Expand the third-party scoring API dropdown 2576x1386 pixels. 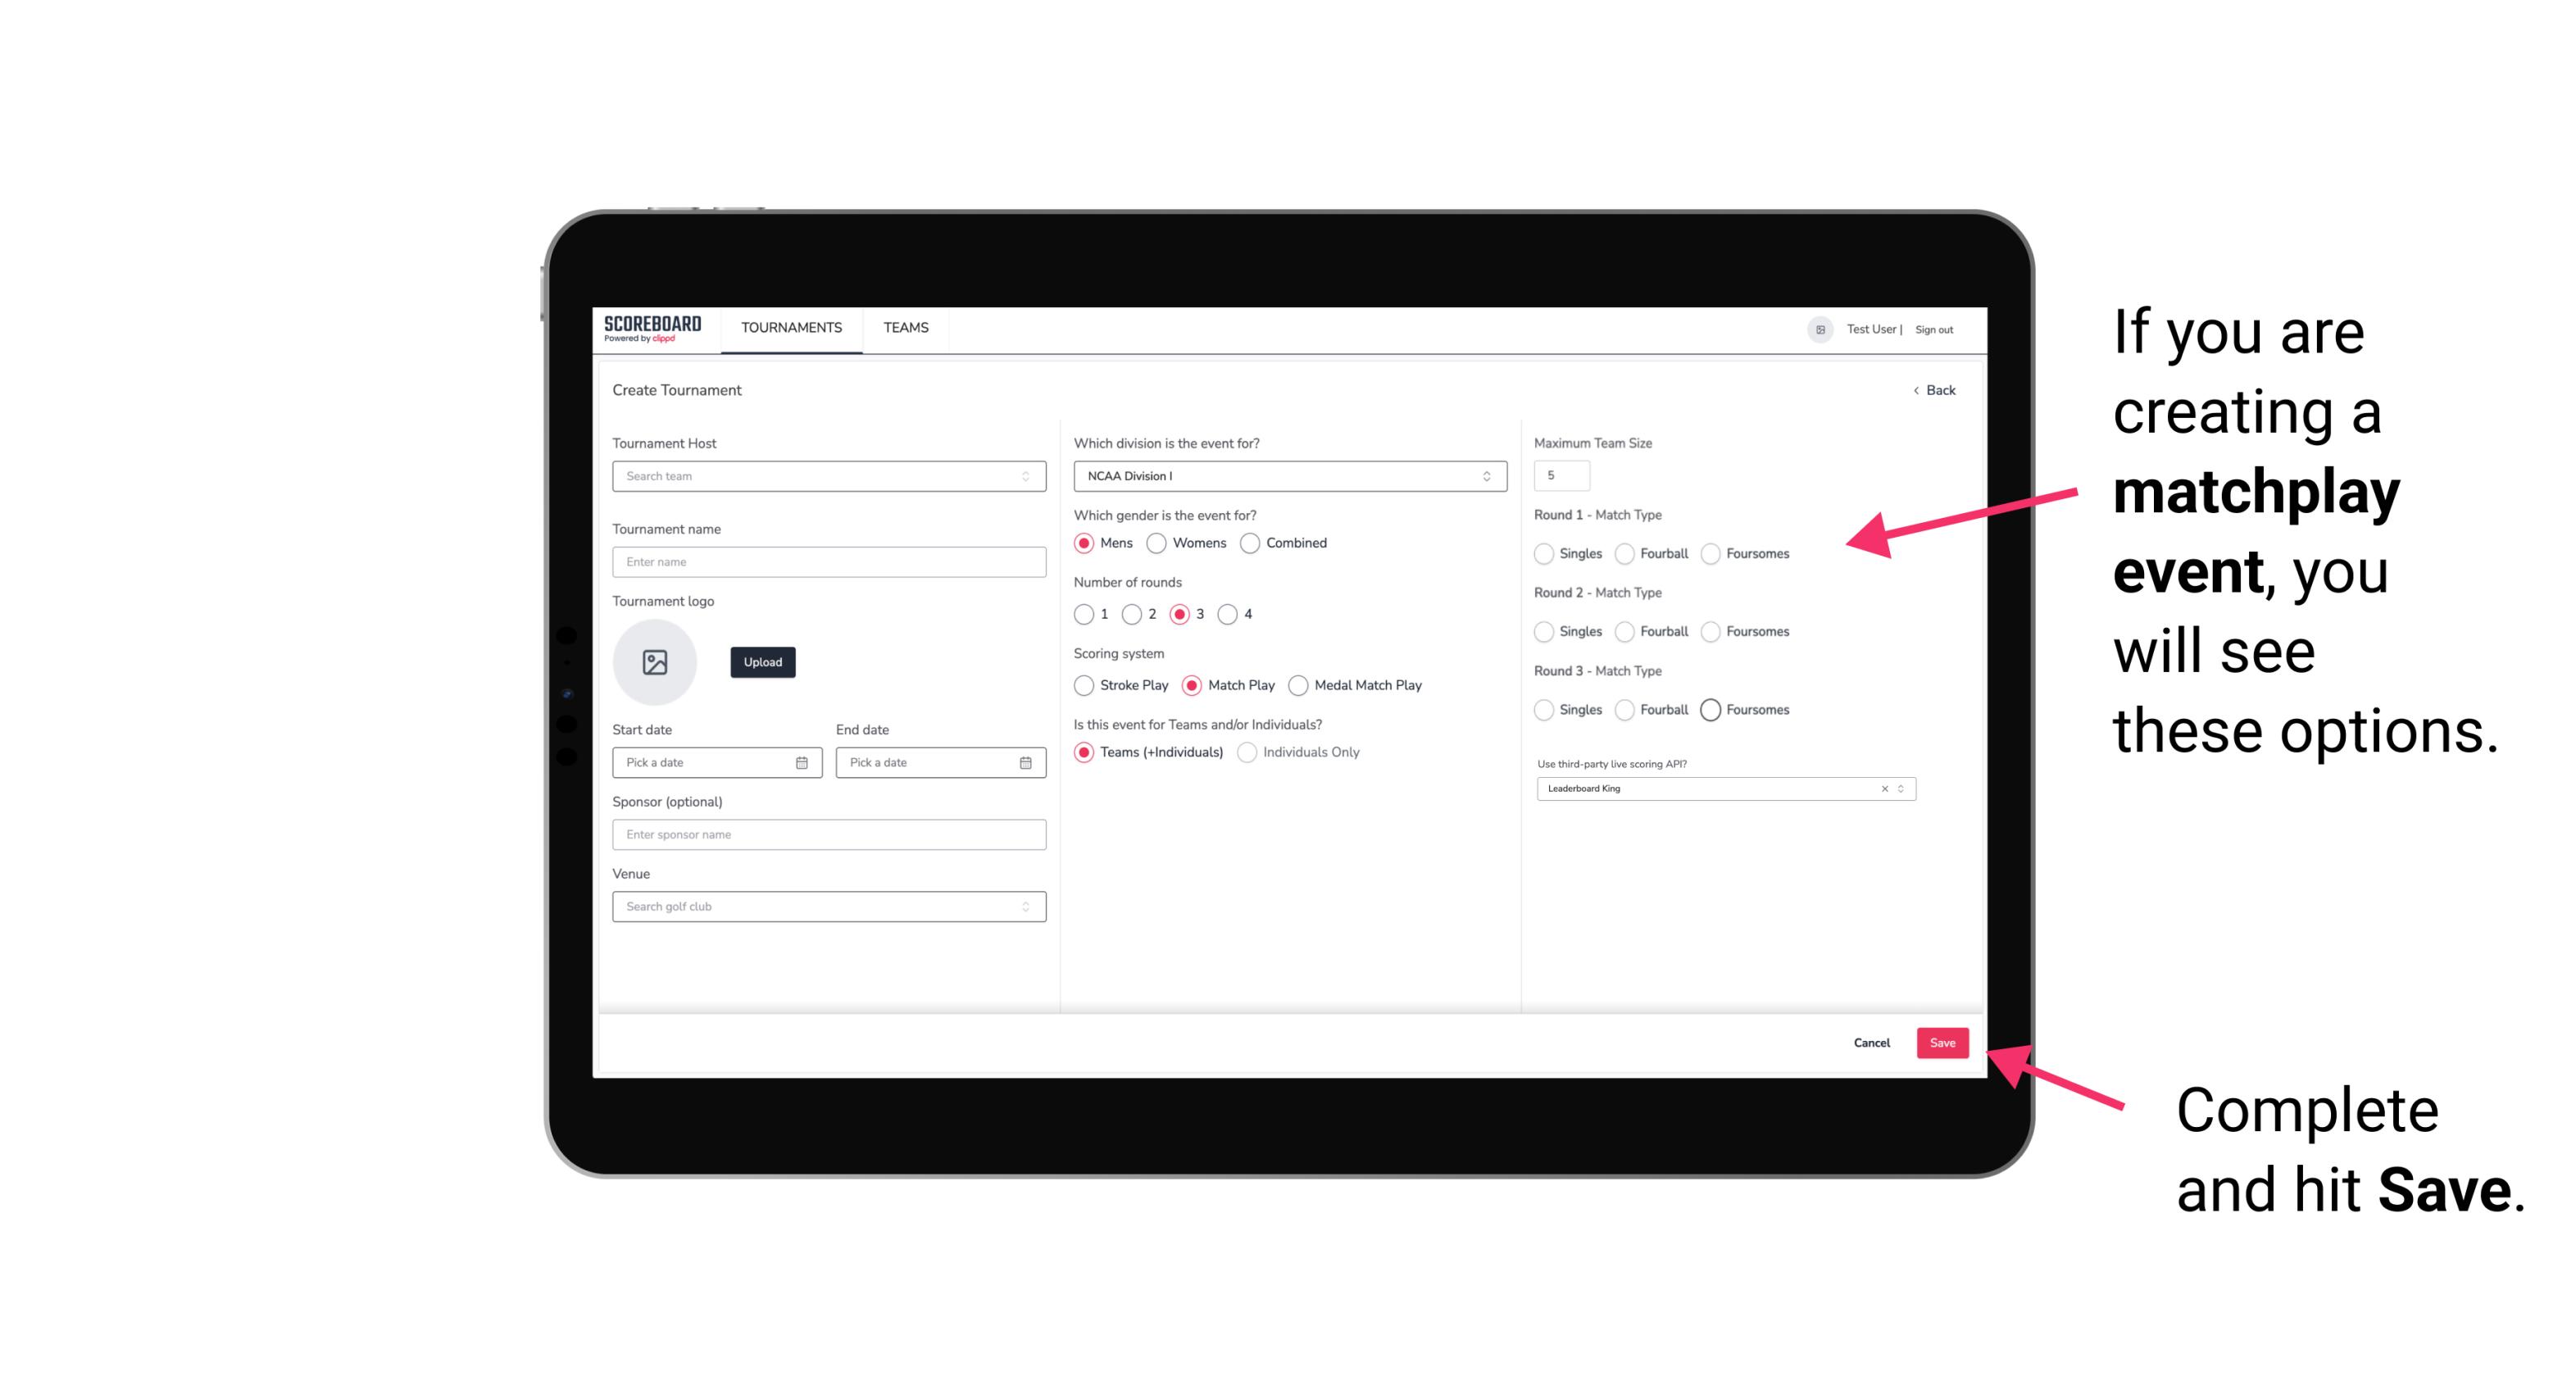point(1899,788)
